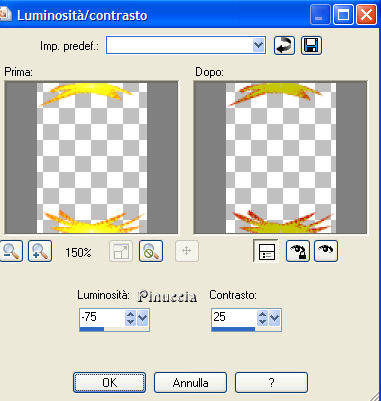Click the Contrasto value field showing 25
Viewport: 381px width, 401px height.
(234, 318)
